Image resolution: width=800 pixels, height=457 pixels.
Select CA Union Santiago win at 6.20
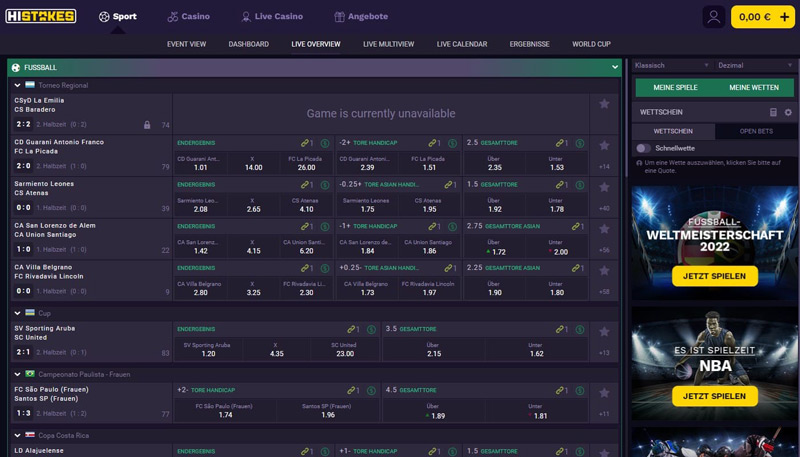point(306,247)
